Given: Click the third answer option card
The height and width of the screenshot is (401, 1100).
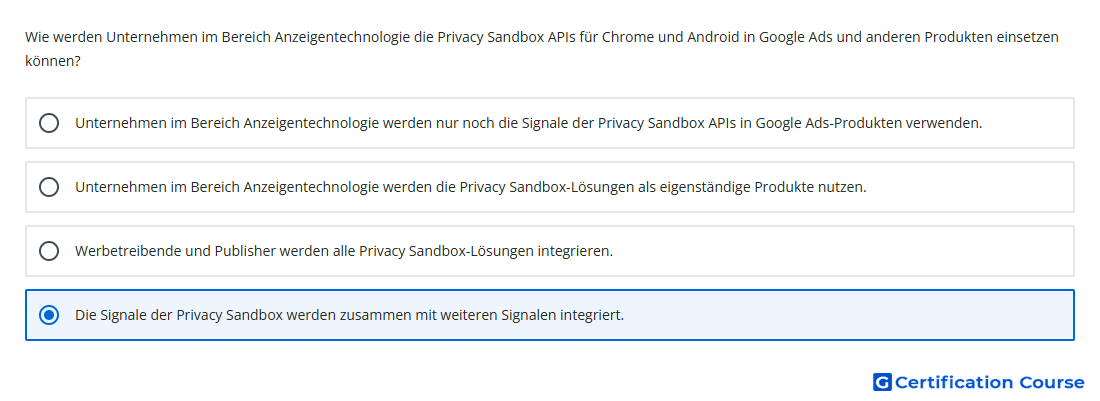Looking at the screenshot, I should coord(550,251).
